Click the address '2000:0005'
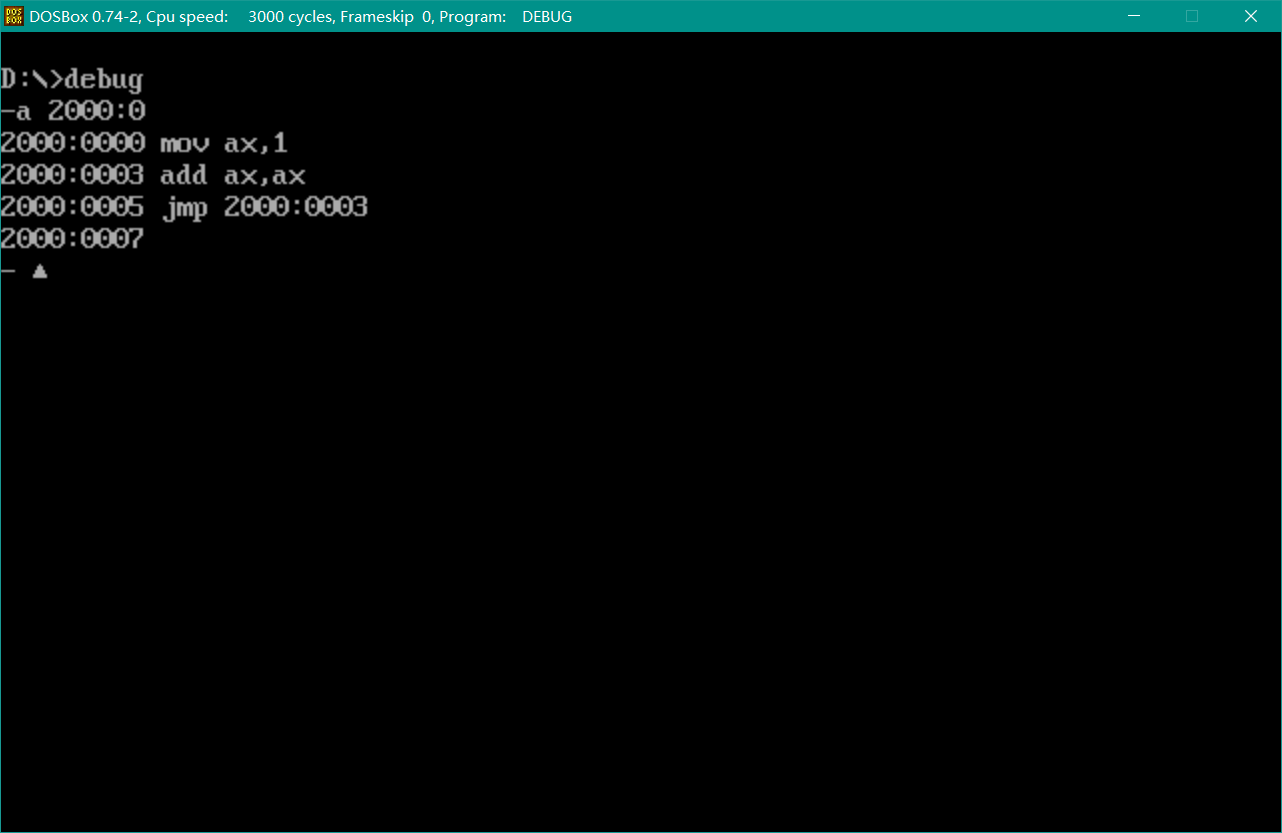This screenshot has height=833, width=1282. click(72, 208)
